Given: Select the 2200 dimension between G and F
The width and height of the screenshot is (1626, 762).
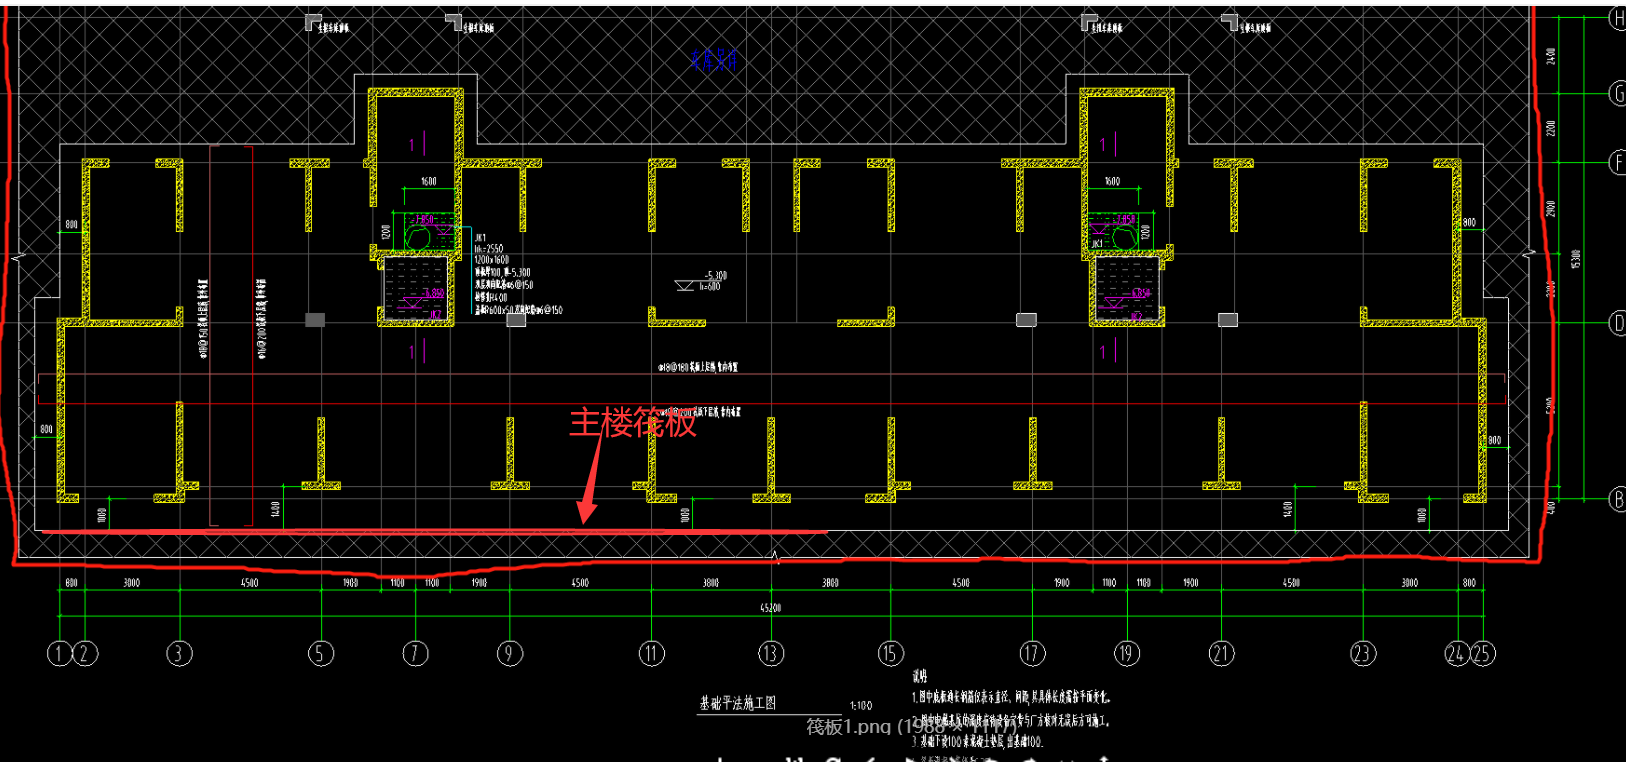Looking at the screenshot, I should point(1551,128).
